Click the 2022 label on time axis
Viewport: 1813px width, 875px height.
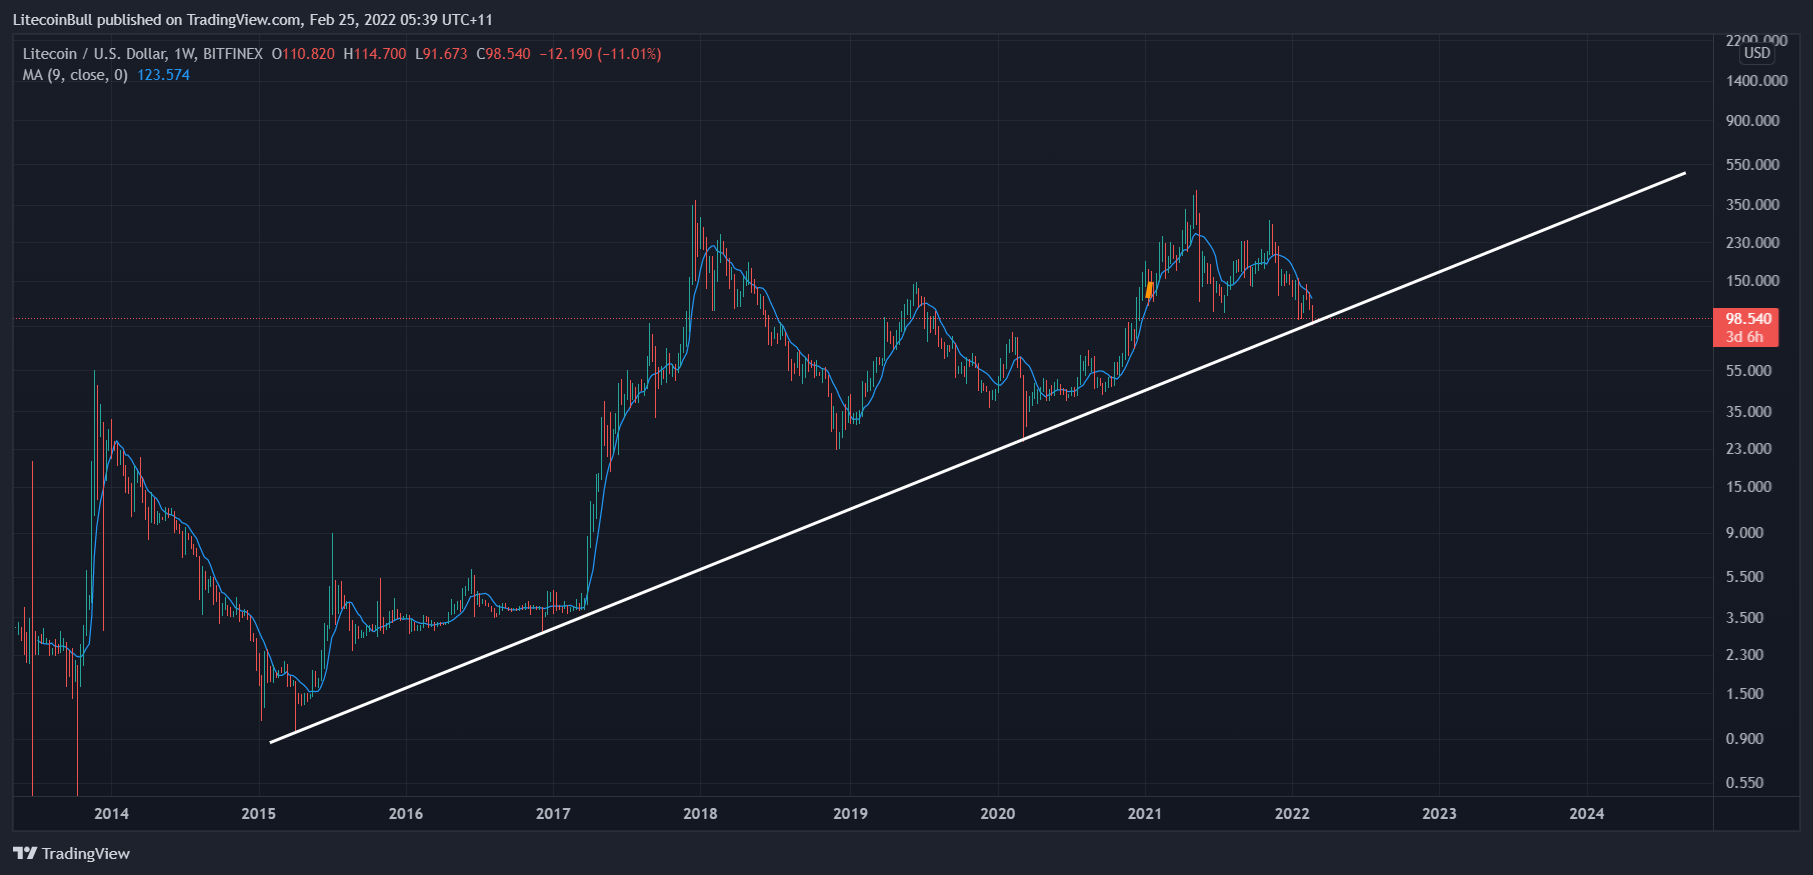pyautogui.click(x=1292, y=813)
